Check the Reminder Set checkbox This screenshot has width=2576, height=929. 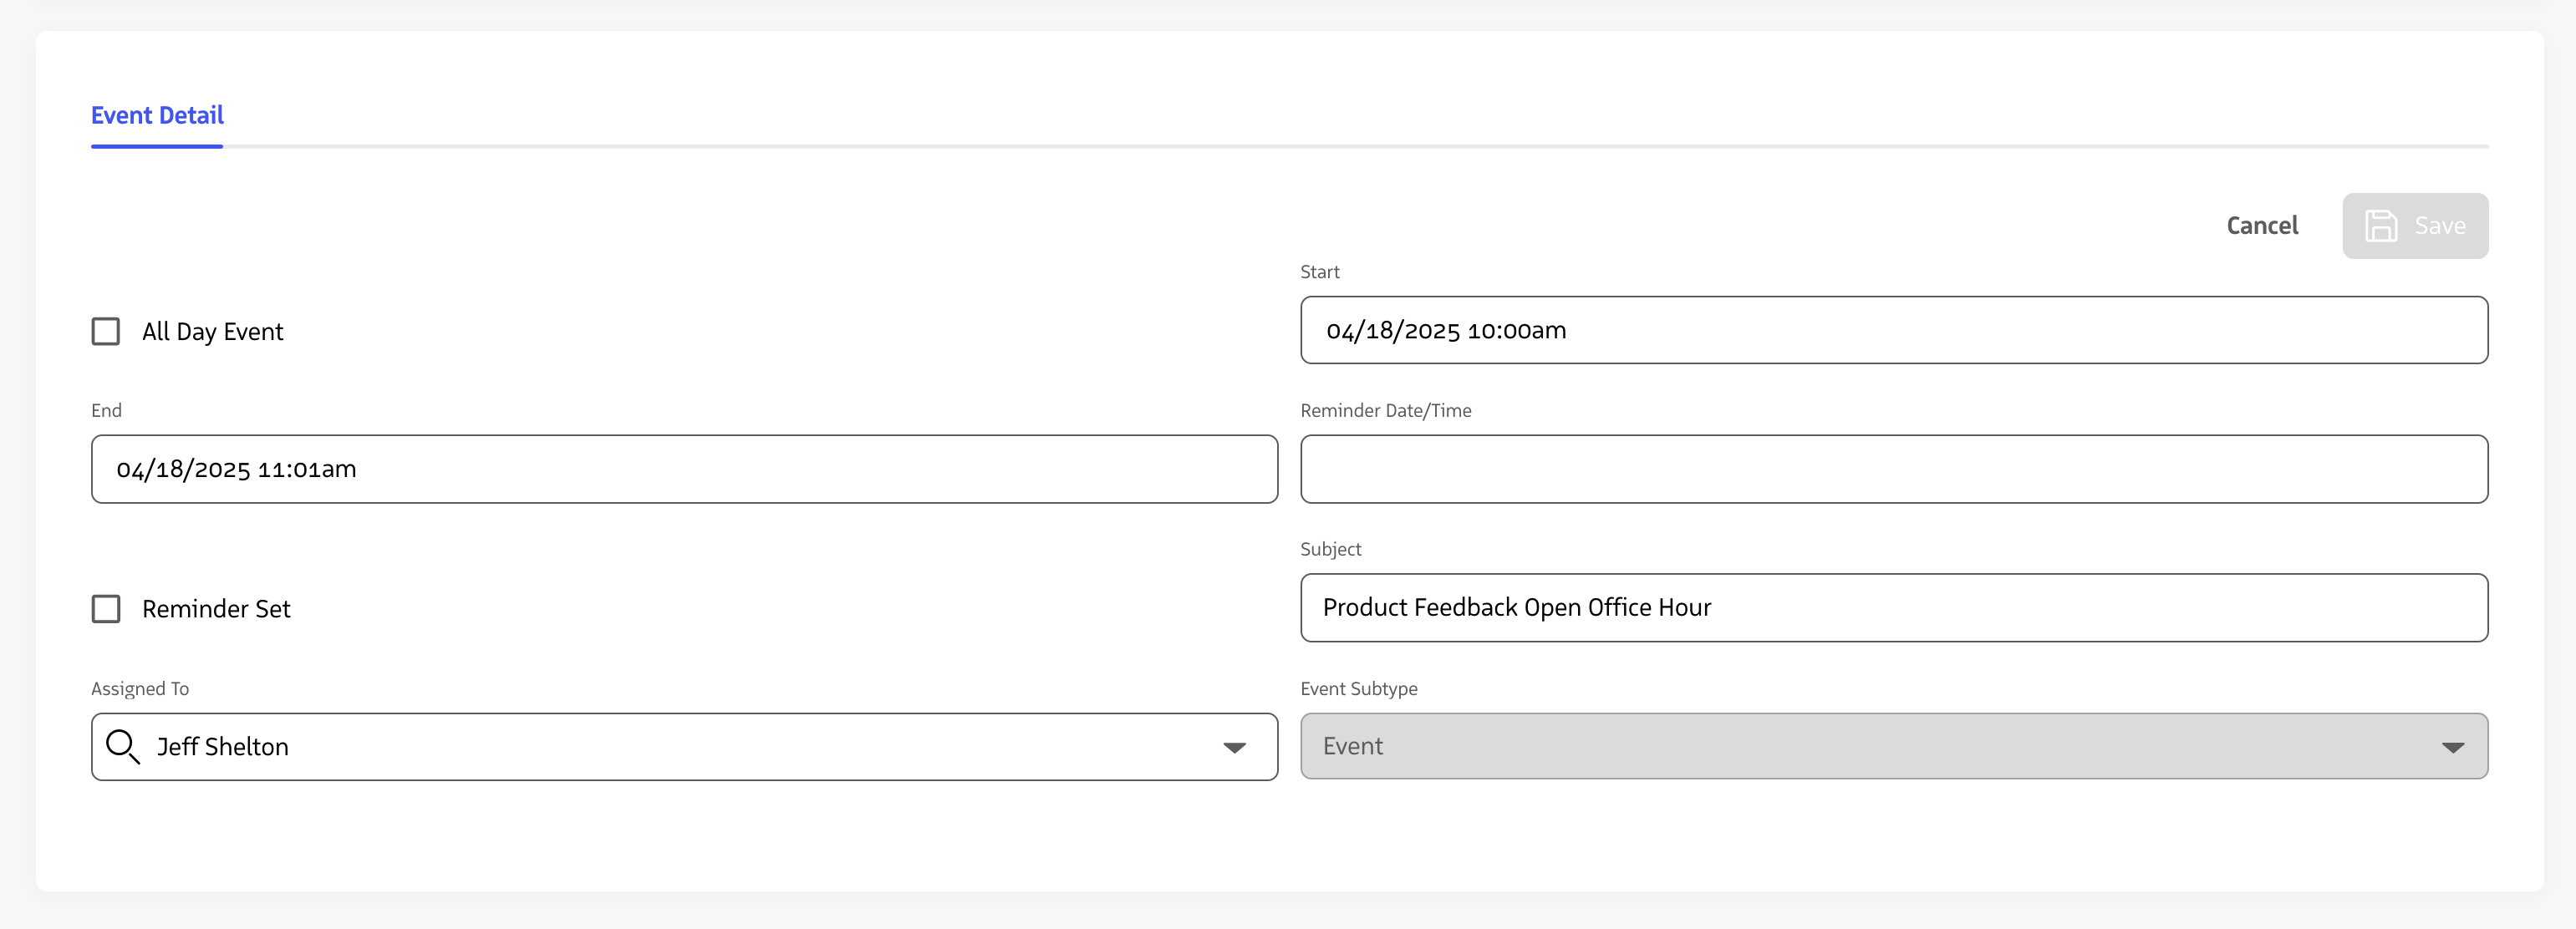[x=106, y=609]
